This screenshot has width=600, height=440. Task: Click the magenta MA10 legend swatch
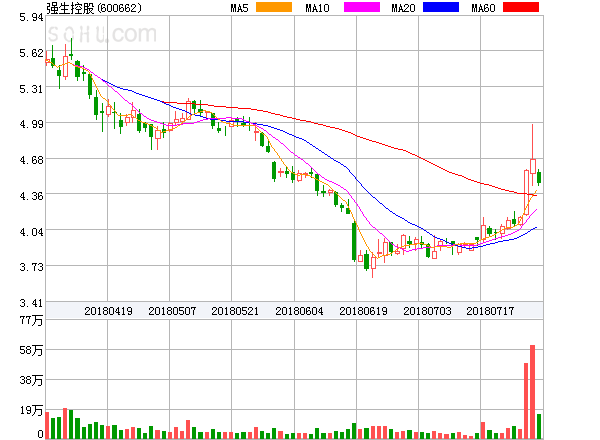tap(362, 7)
